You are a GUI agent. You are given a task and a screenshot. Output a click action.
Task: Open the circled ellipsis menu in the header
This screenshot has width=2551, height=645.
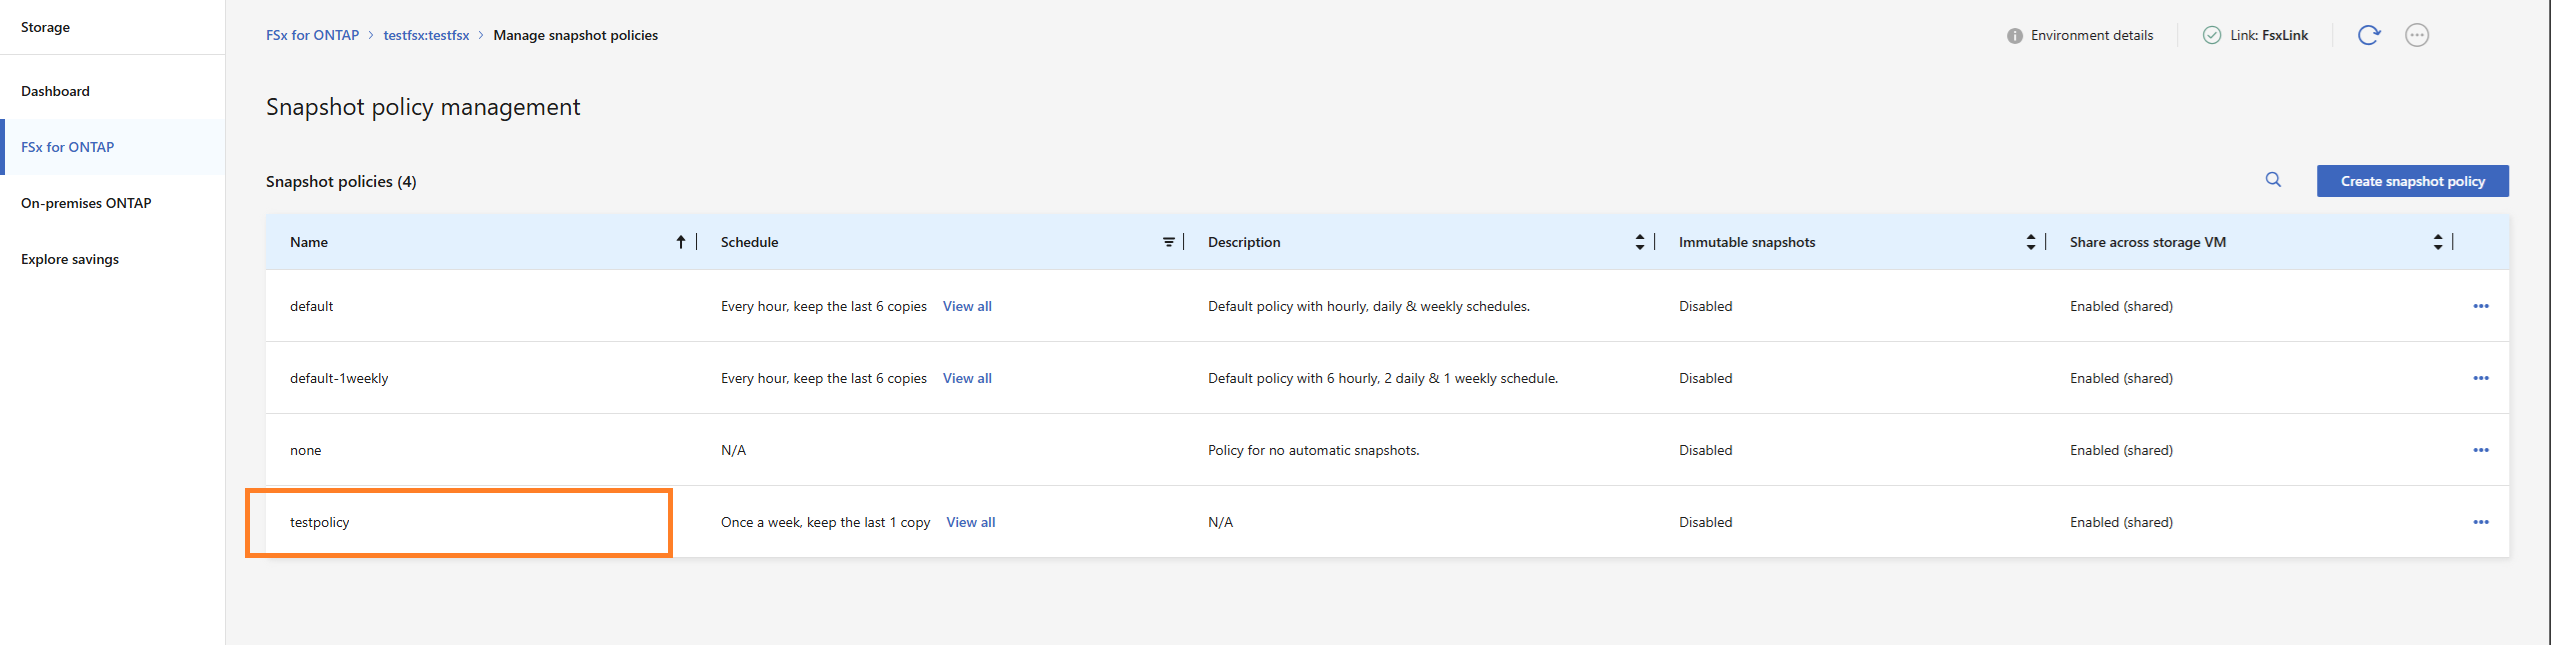(x=2416, y=35)
